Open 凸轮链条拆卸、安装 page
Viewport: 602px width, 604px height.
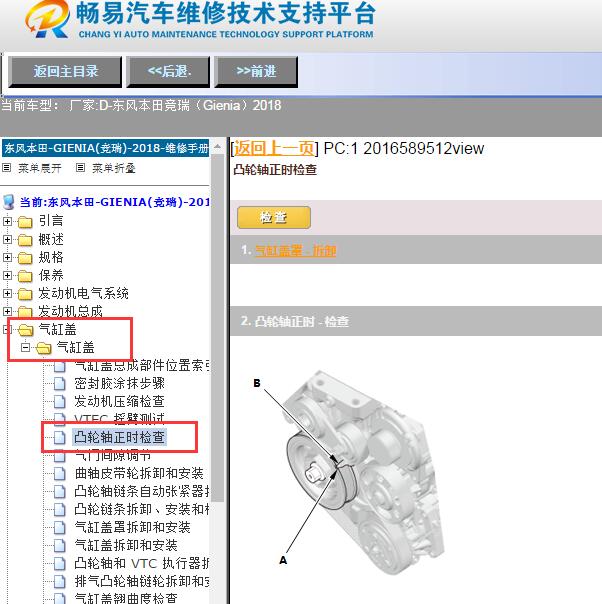(x=141, y=509)
